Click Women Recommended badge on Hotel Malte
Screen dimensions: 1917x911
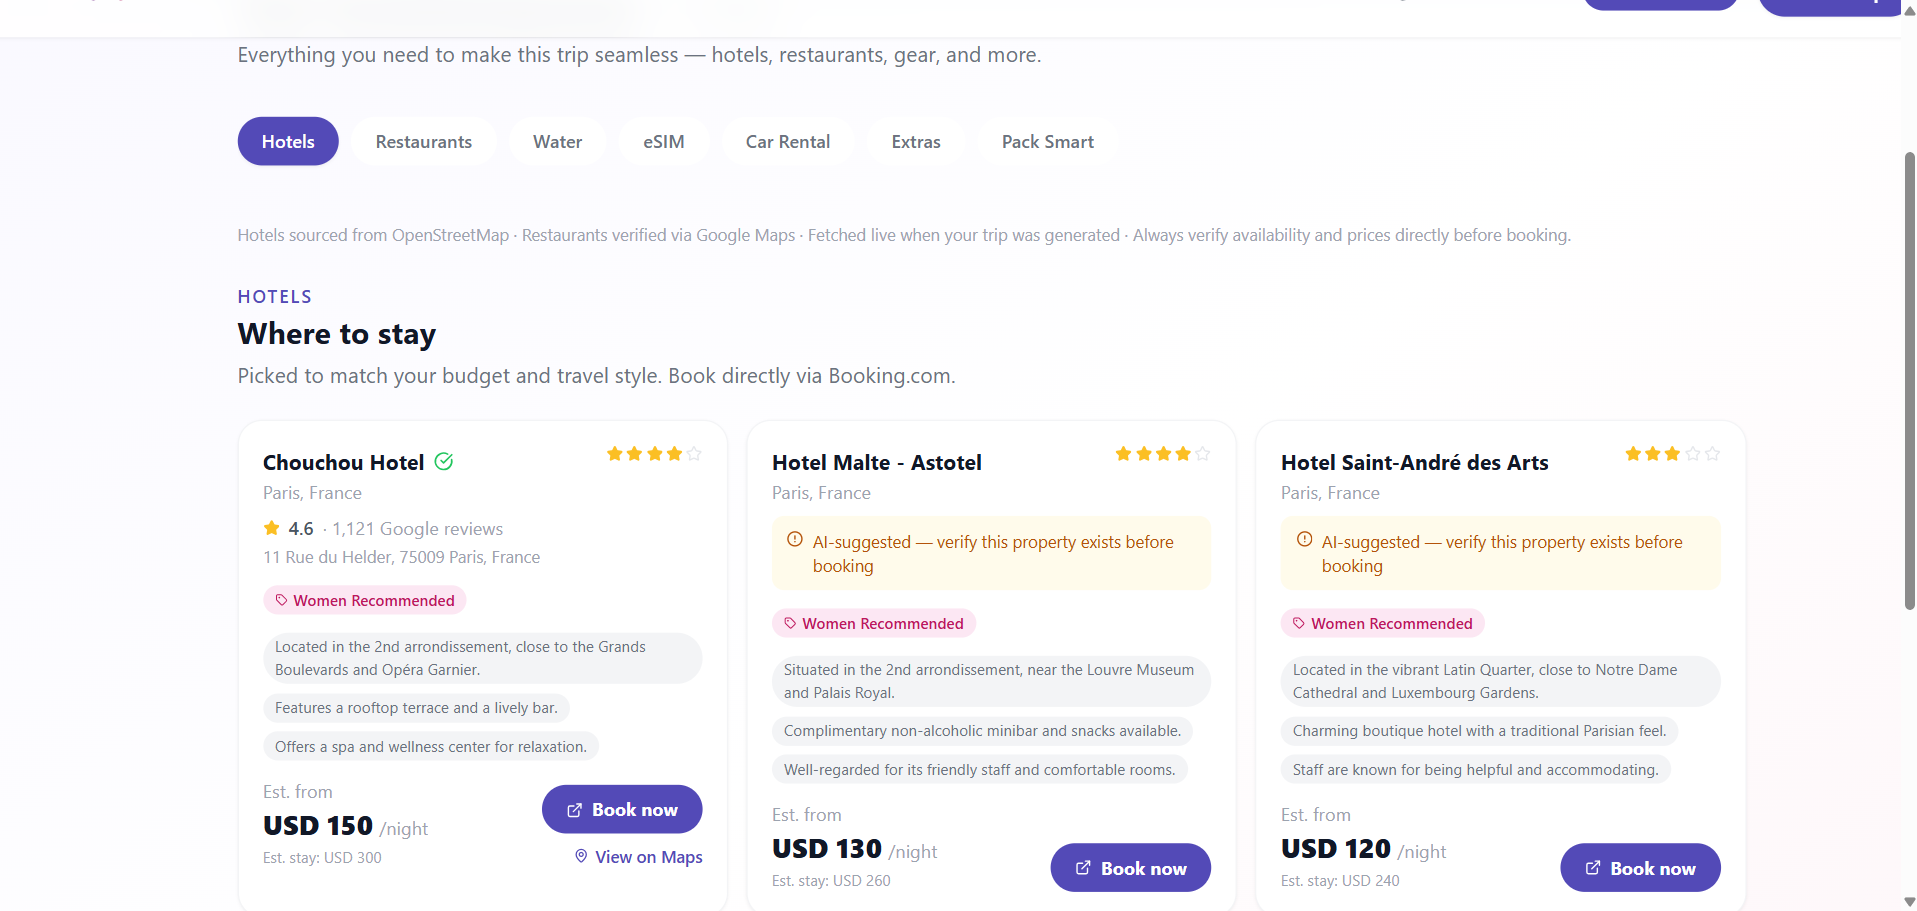(874, 623)
